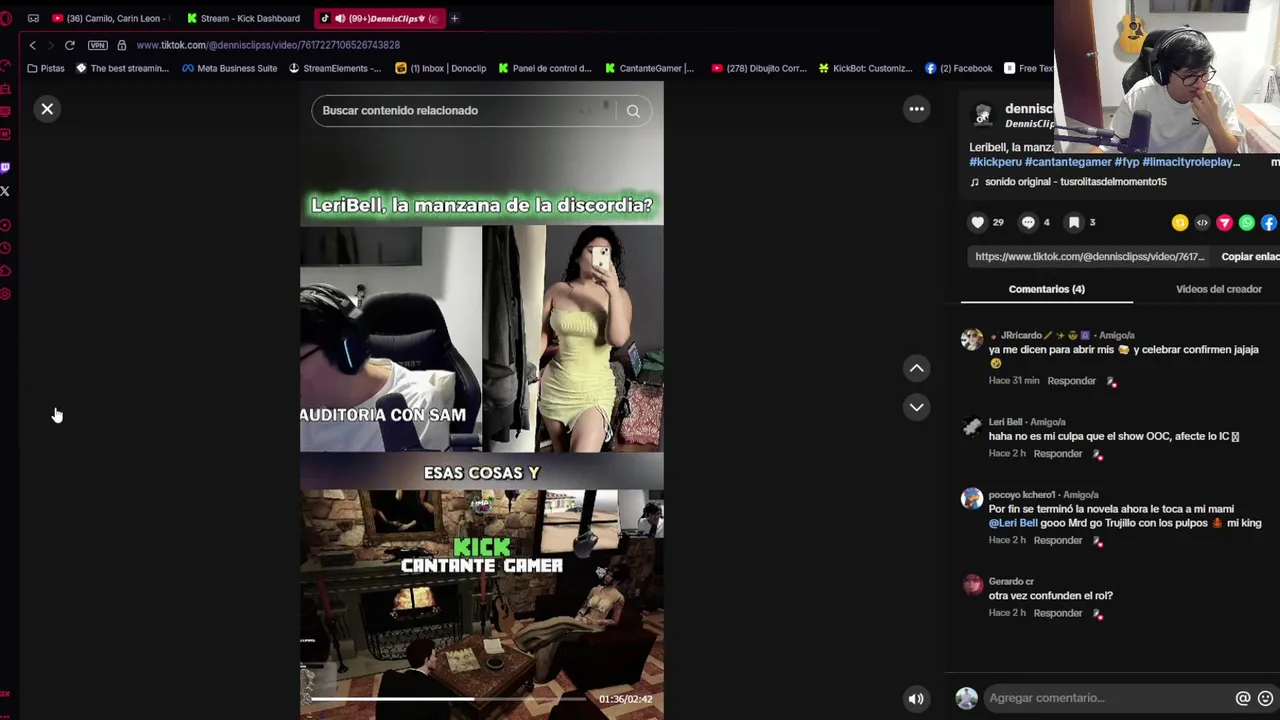Screen dimensions: 1280x720
Task: Click the search magnifier in related content box
Action: tap(633, 111)
